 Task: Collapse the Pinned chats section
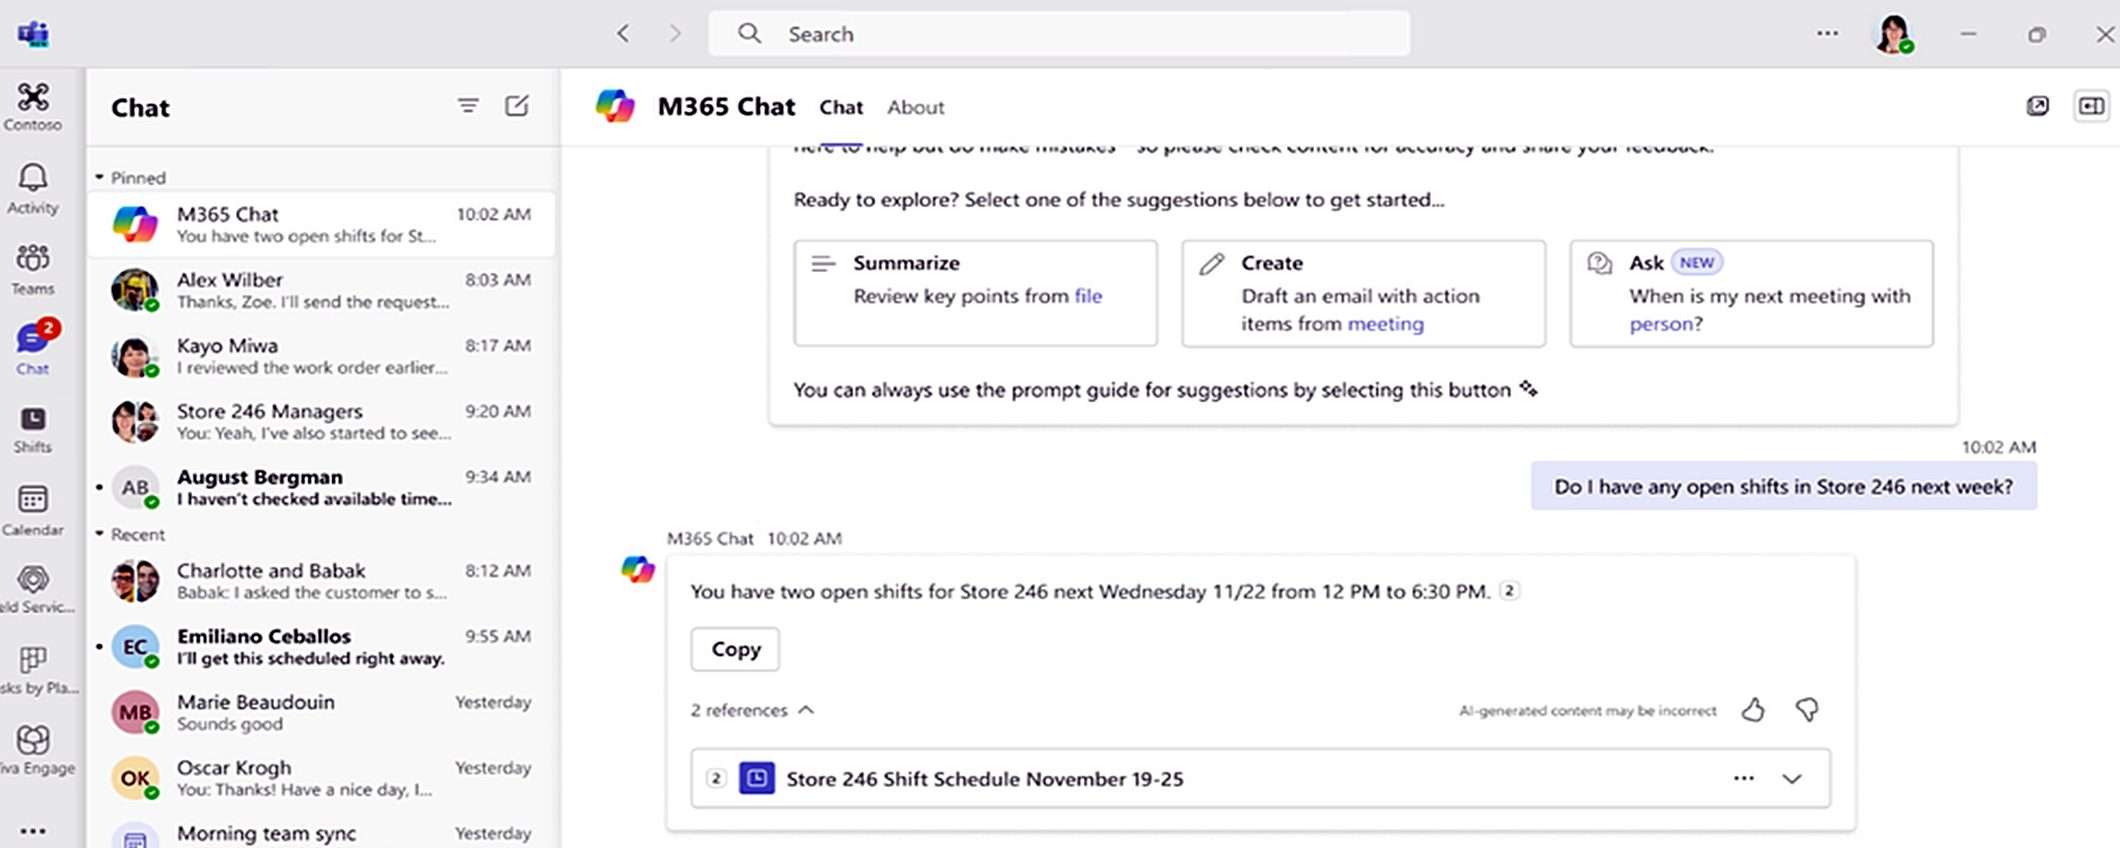coord(100,177)
